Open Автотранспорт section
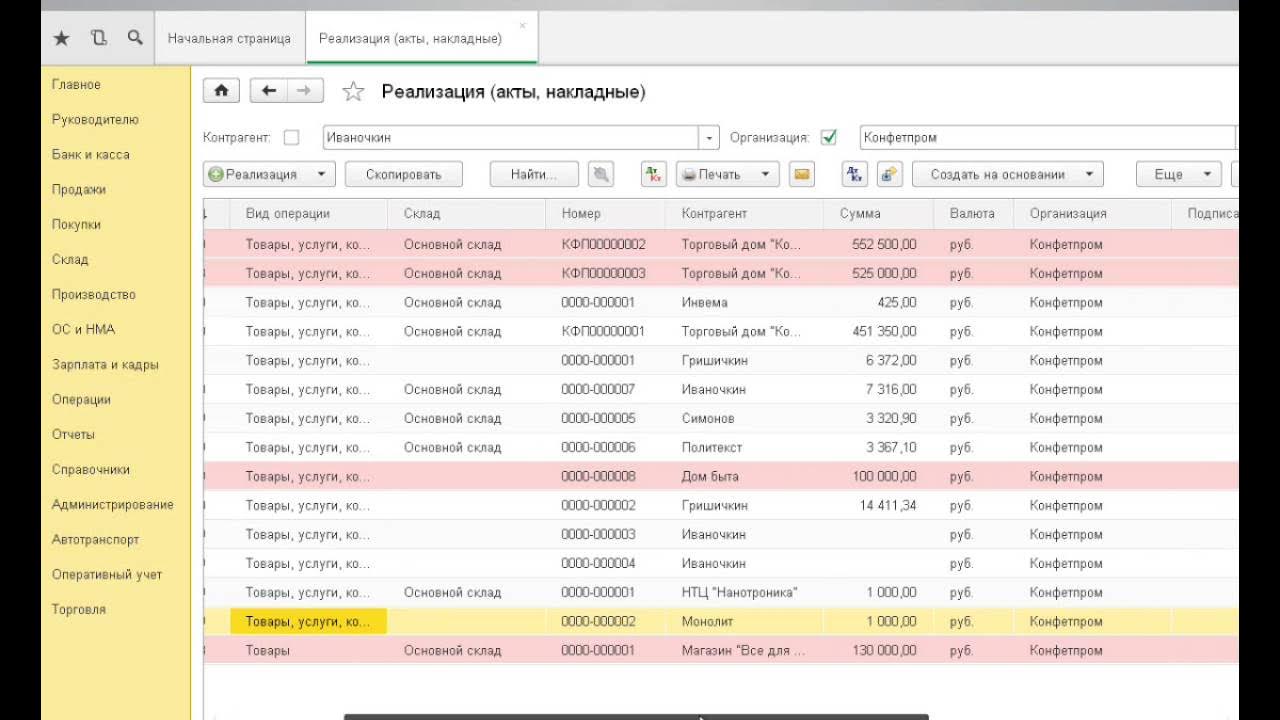Image resolution: width=1280 pixels, height=720 pixels. (95, 540)
